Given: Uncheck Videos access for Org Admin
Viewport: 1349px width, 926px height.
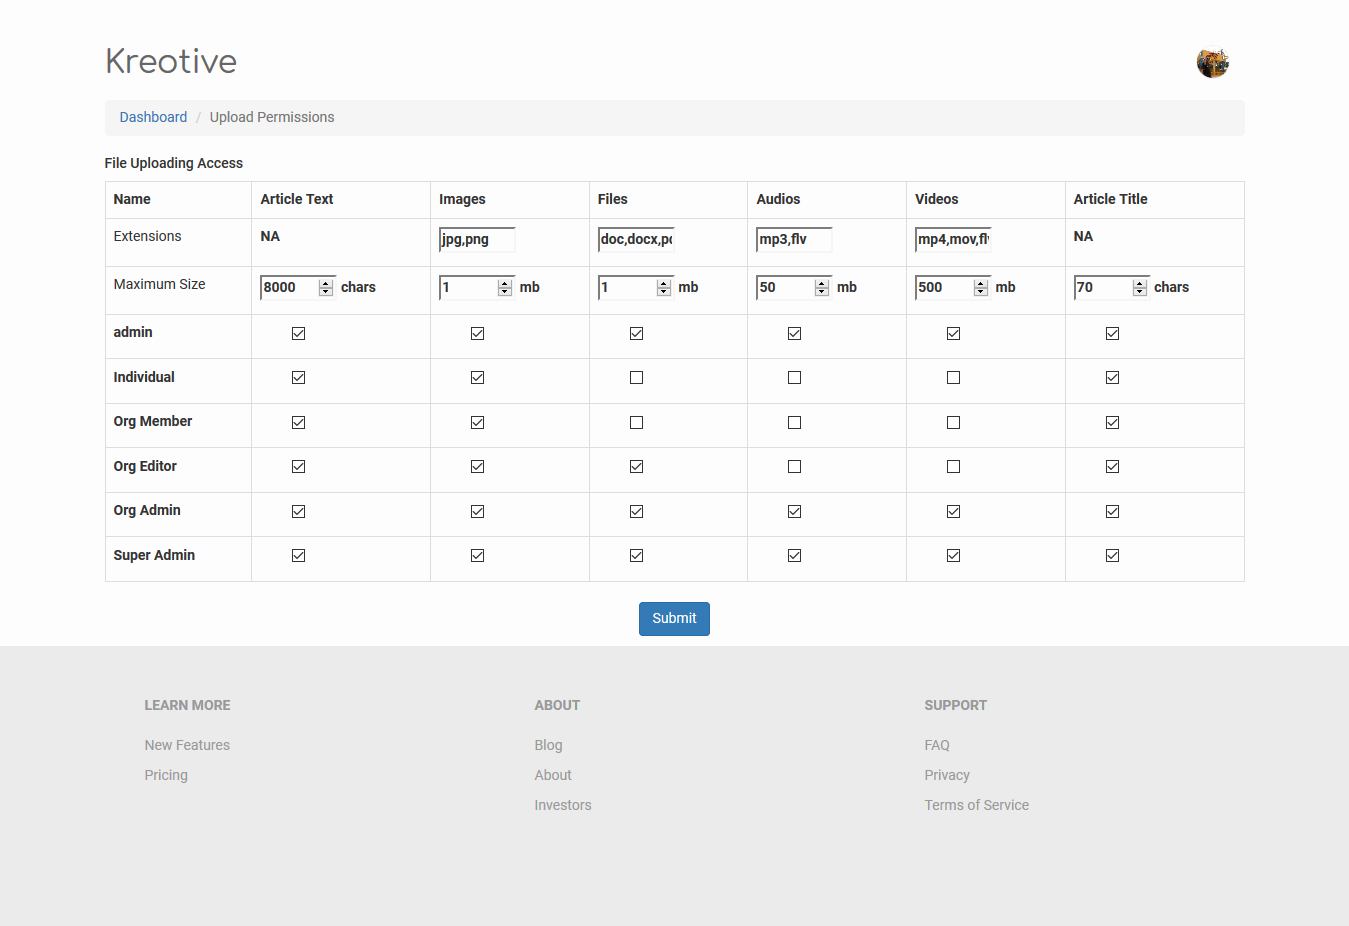Looking at the screenshot, I should [953, 512].
